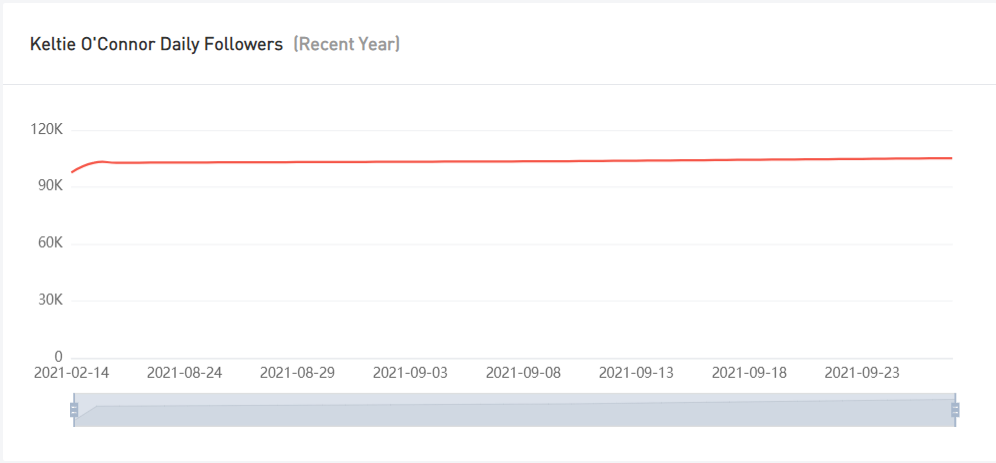
Task: Click the 30K y-axis label
Action: (x=50, y=300)
